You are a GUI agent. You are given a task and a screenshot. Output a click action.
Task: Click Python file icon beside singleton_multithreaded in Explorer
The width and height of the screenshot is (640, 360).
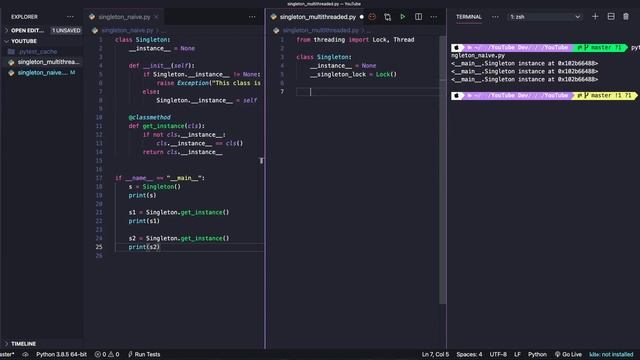click(x=11, y=62)
